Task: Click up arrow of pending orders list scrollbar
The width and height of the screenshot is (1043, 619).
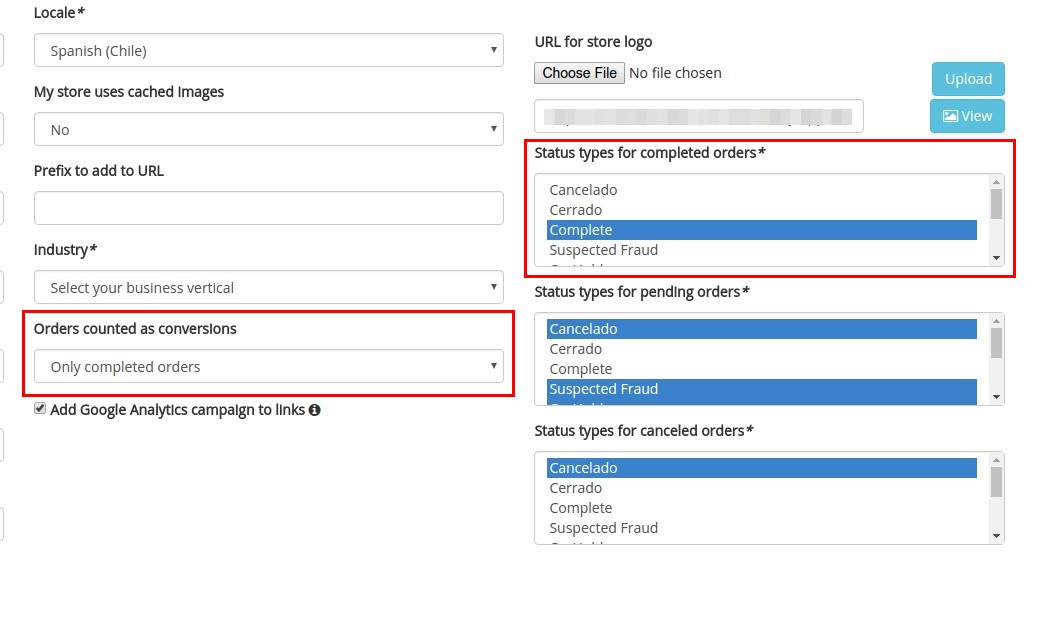Action: pyautogui.click(x=996, y=321)
